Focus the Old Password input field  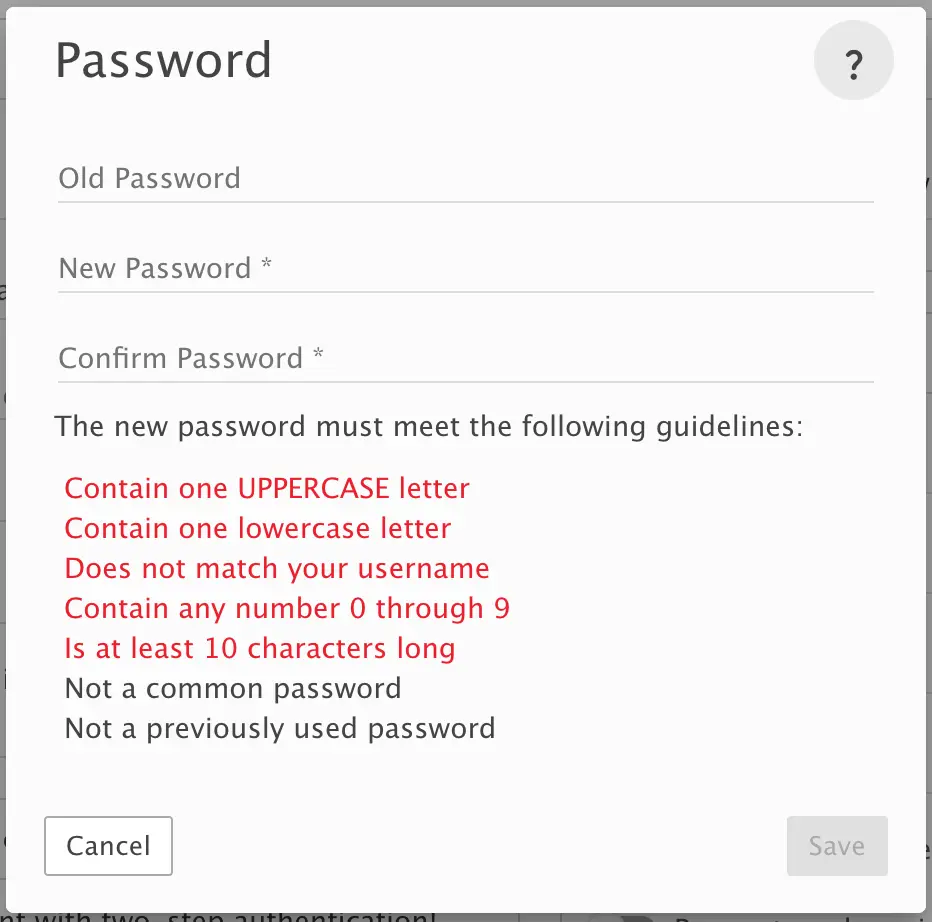point(465,180)
